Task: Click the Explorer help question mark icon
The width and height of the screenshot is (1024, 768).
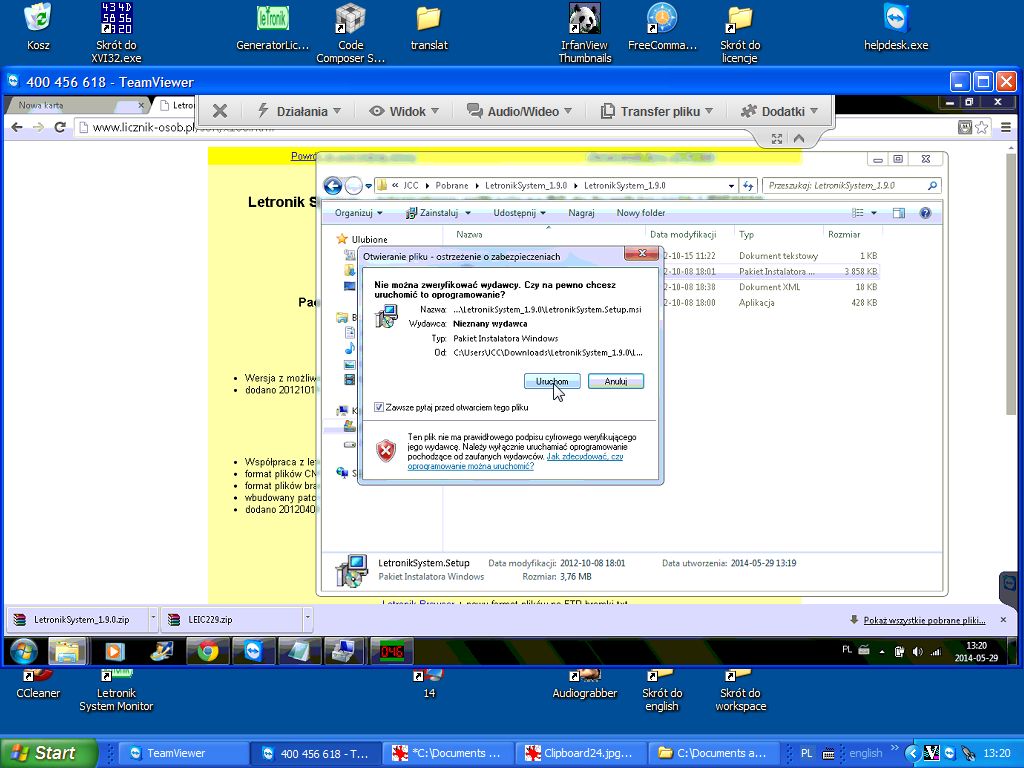Action: coord(925,213)
